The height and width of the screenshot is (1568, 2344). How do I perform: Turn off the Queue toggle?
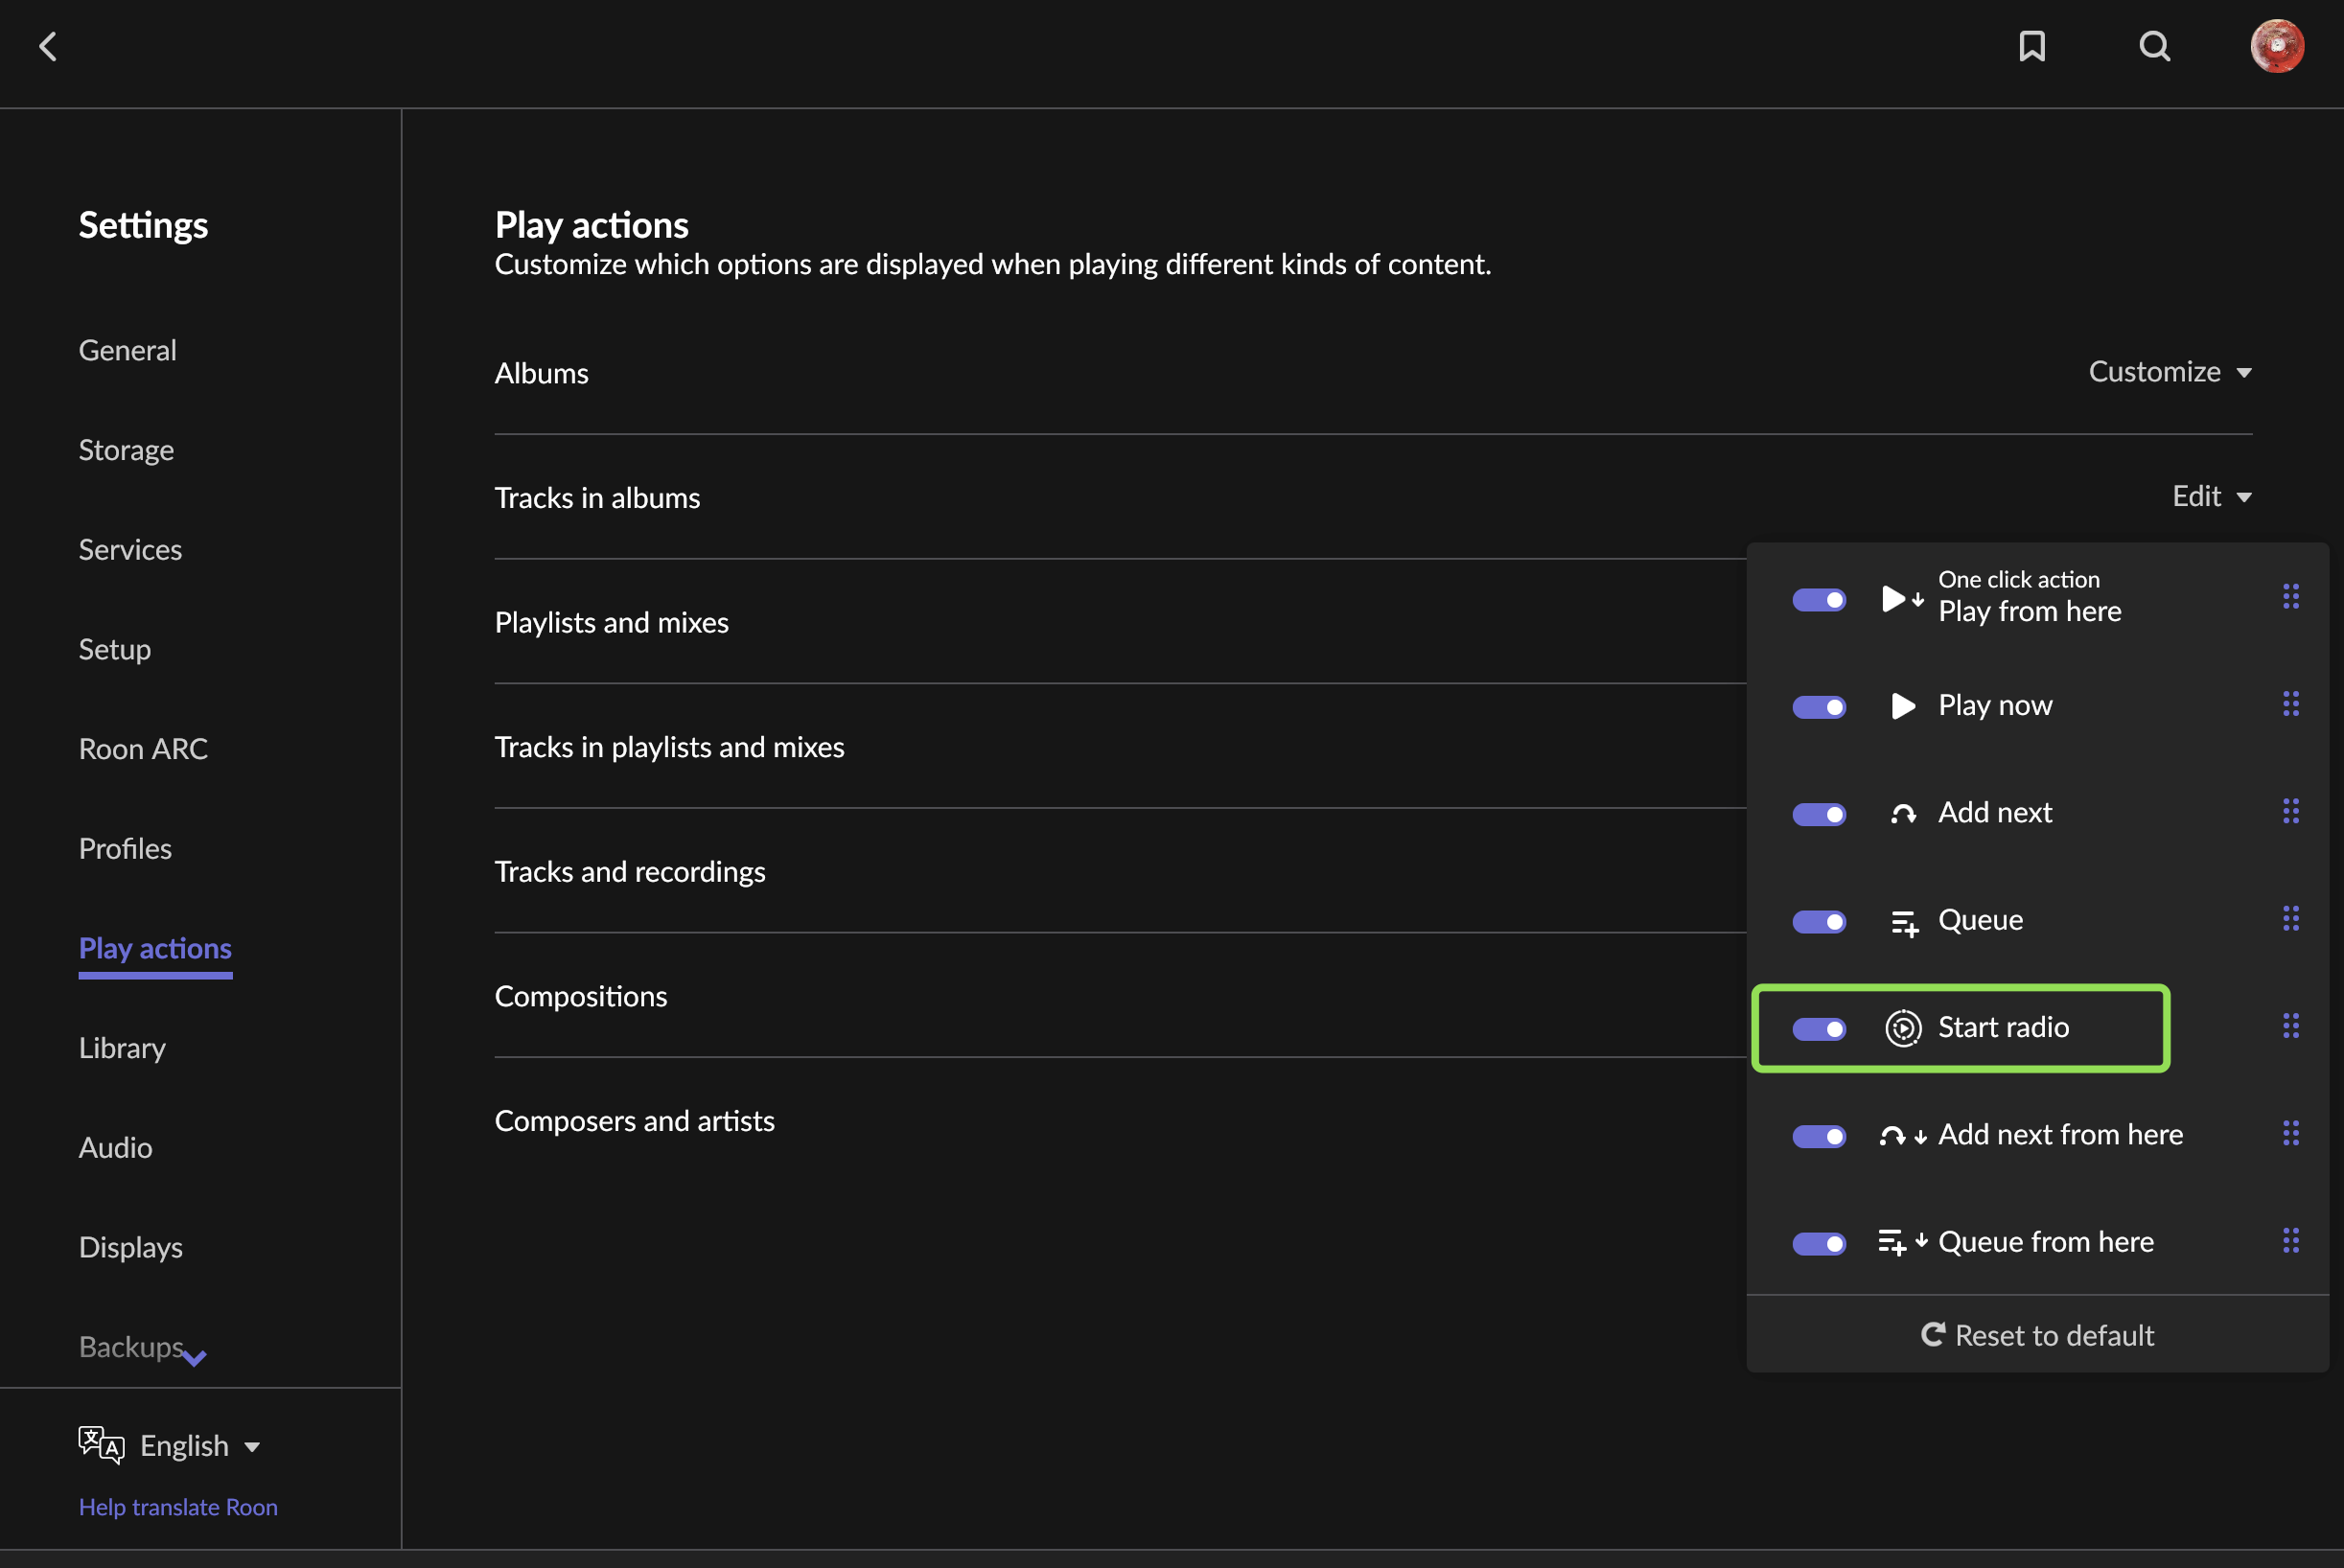pyautogui.click(x=1818, y=921)
